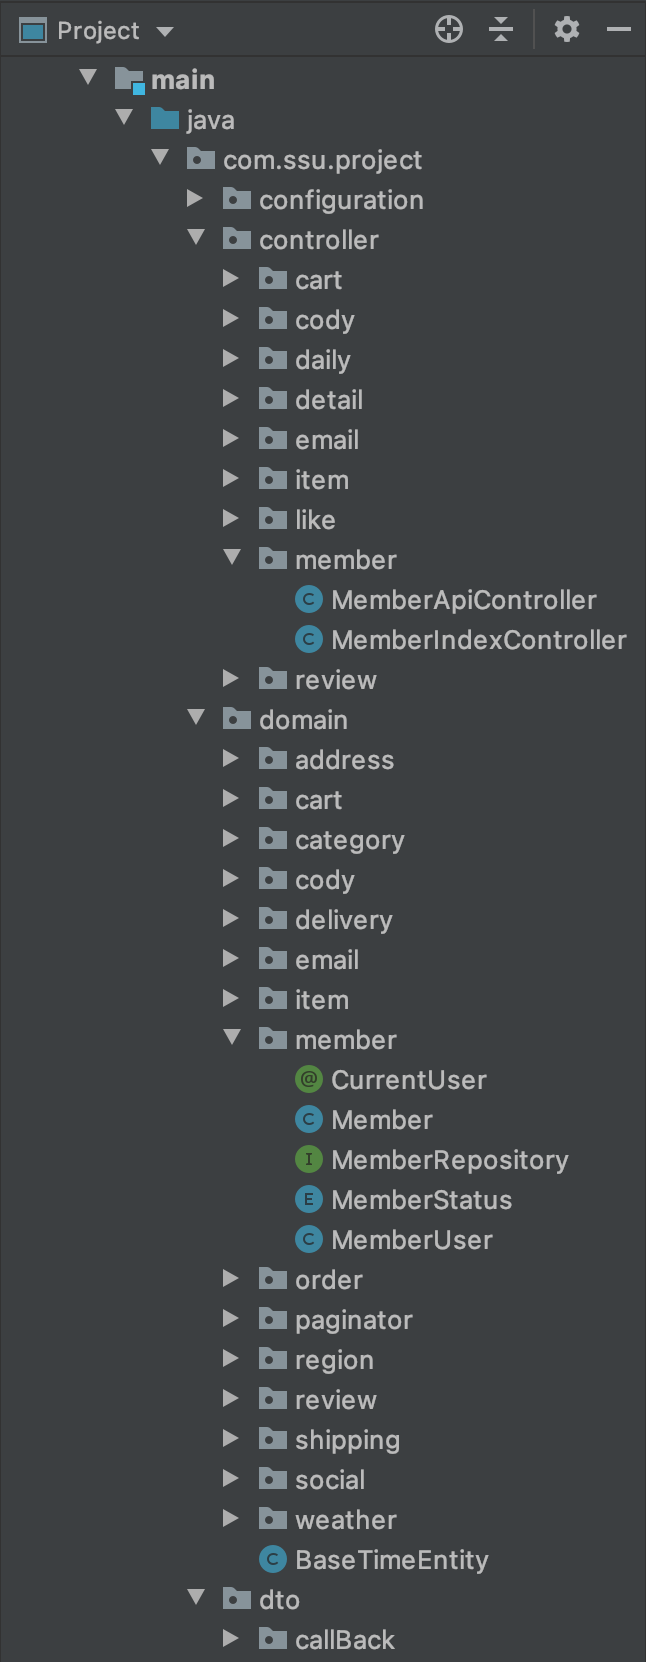Viewport: 646px width, 1662px height.
Task: Open the Project tool window settings gear
Action: (566, 29)
